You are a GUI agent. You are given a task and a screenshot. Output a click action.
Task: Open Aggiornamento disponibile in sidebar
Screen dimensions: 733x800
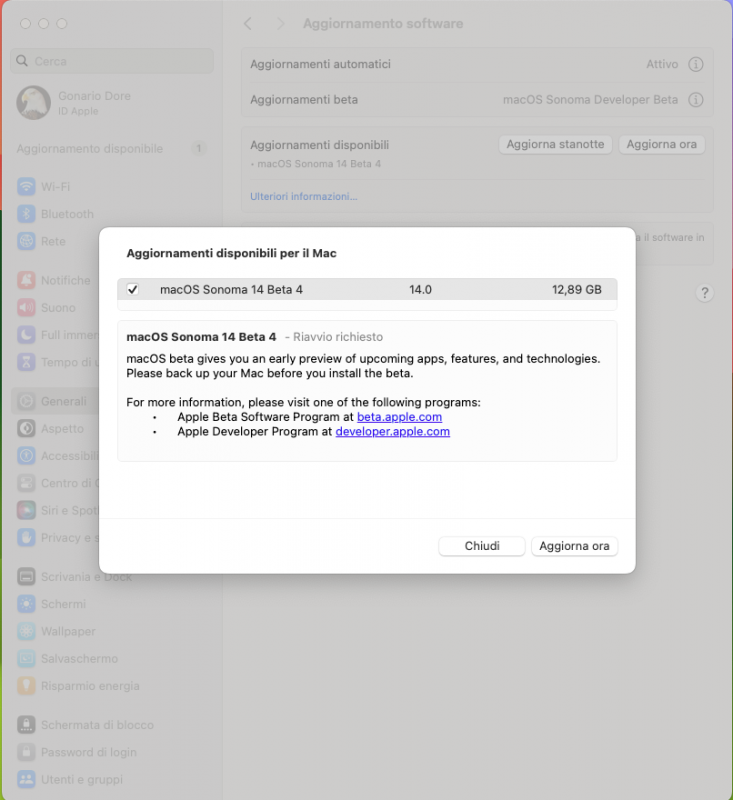(x=112, y=148)
